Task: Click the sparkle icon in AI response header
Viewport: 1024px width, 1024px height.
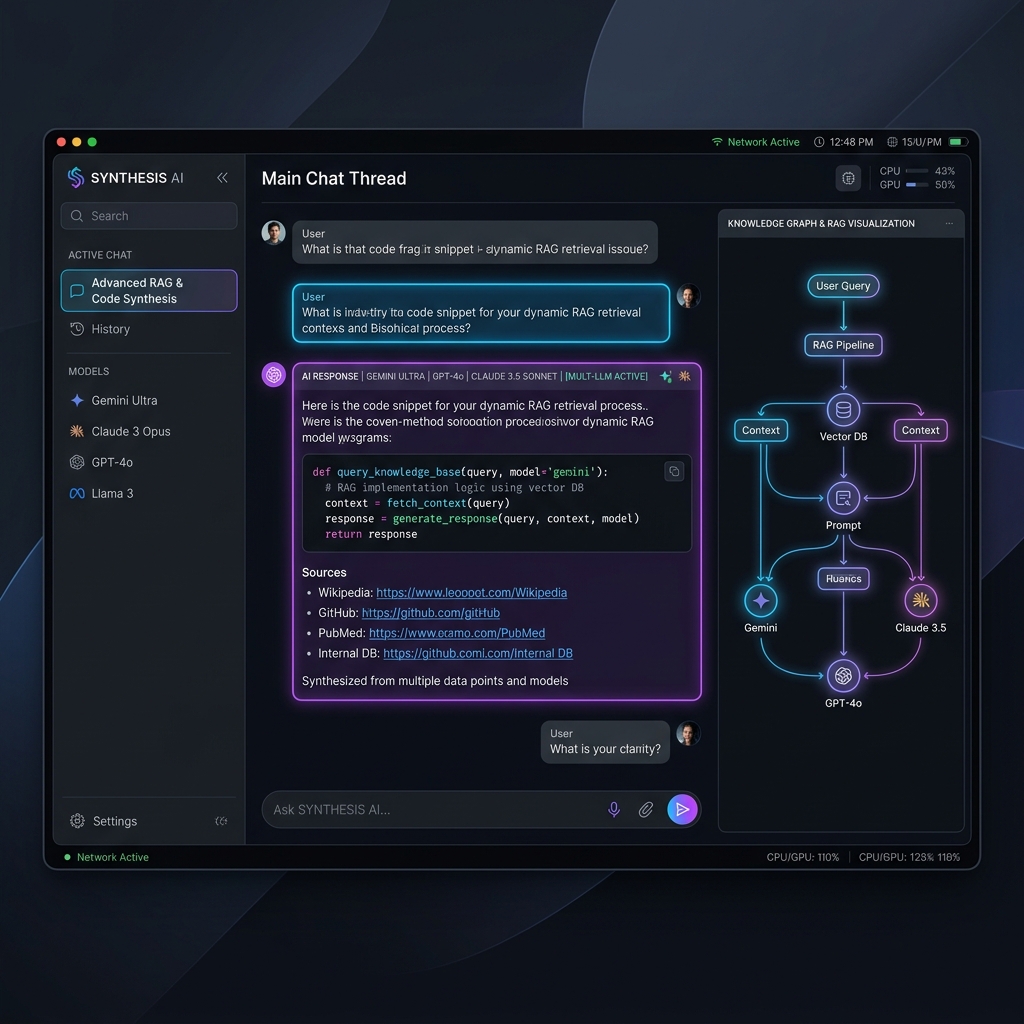Action: pos(665,376)
